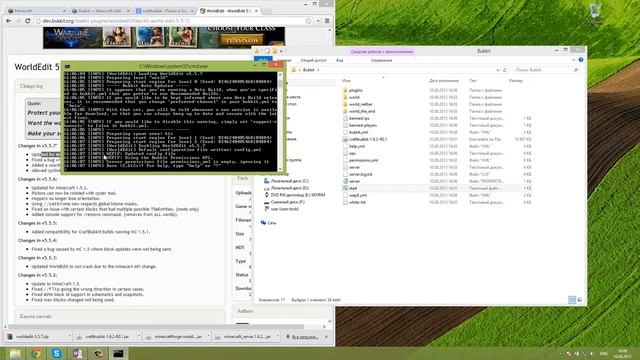
Task: Expand options for minecraftforge download
Action: coord(208,337)
